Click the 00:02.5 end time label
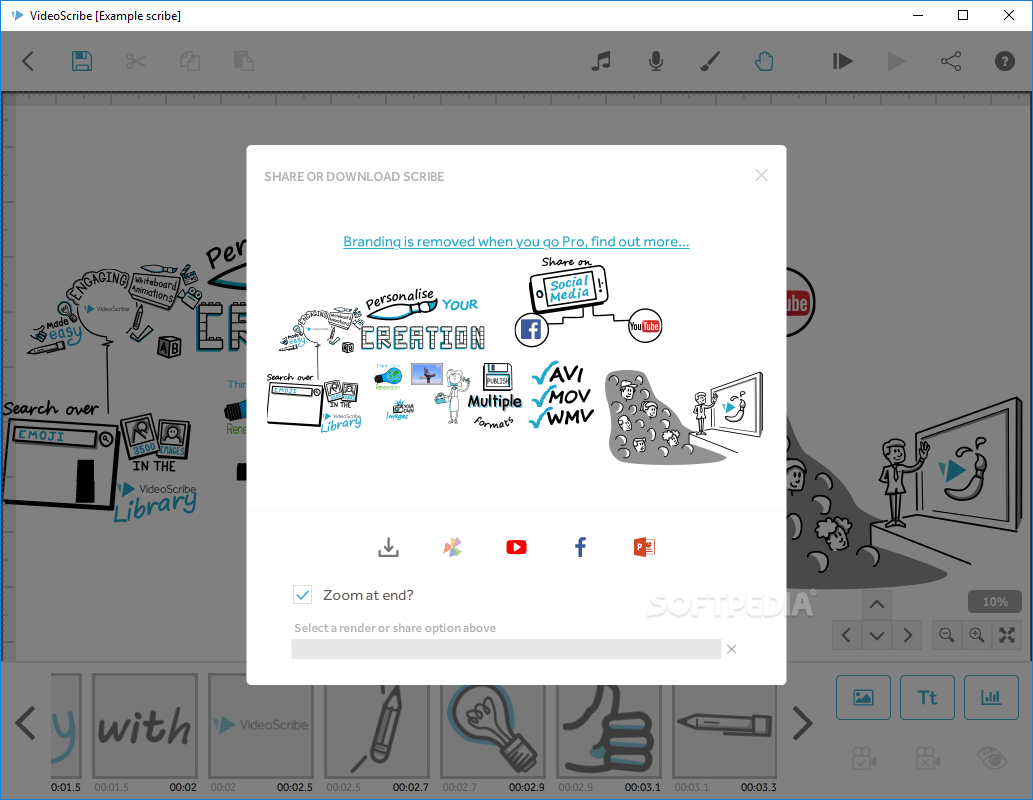The width and height of the screenshot is (1033, 800). [294, 787]
